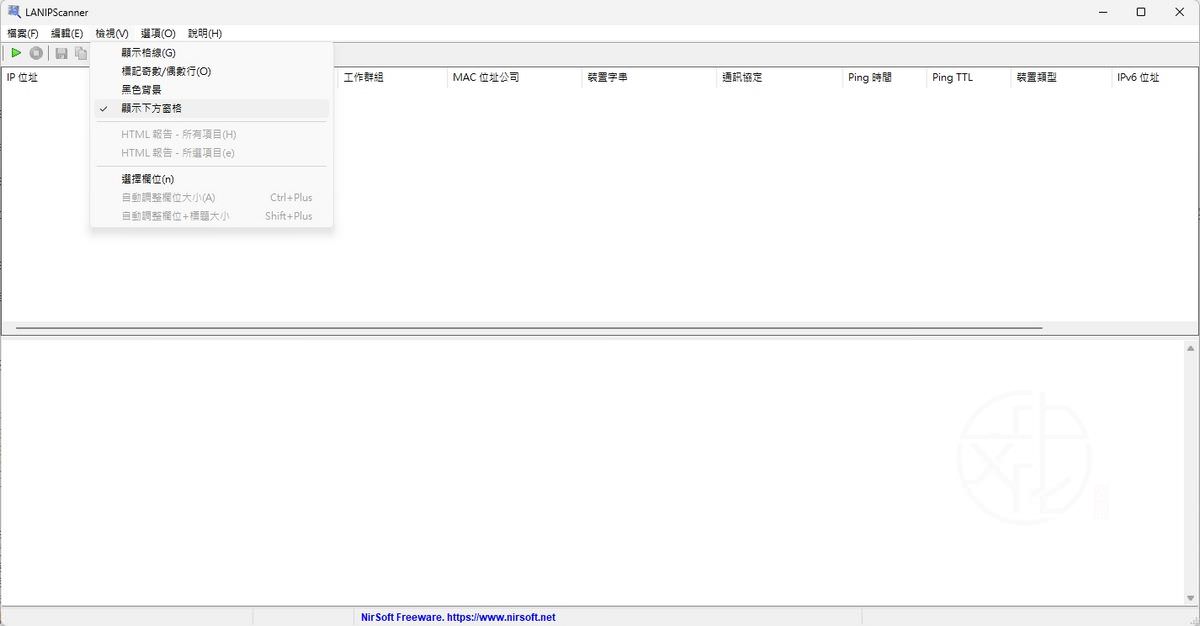
Task: Toggle 標記奇數/偶數行(O) menu option
Action: 166,71
